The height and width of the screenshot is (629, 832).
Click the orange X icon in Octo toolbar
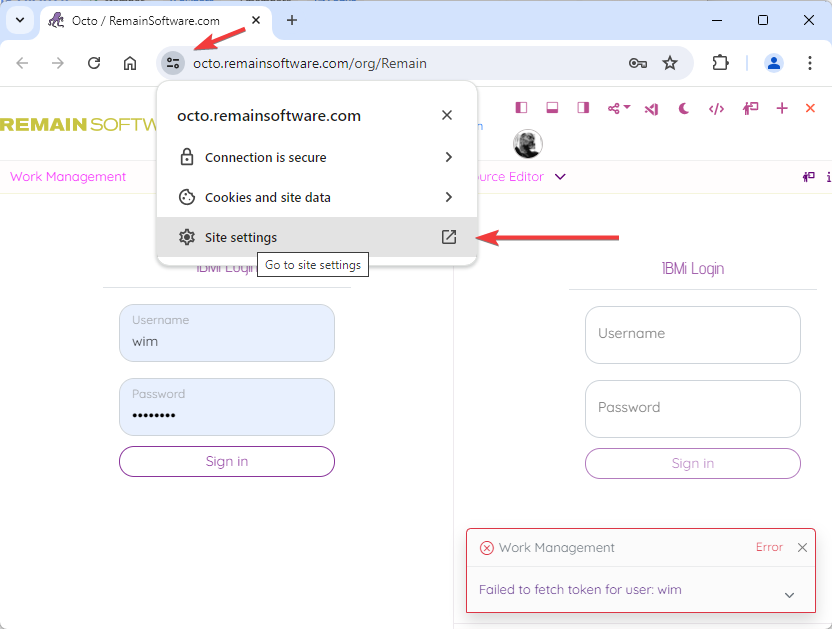point(810,108)
